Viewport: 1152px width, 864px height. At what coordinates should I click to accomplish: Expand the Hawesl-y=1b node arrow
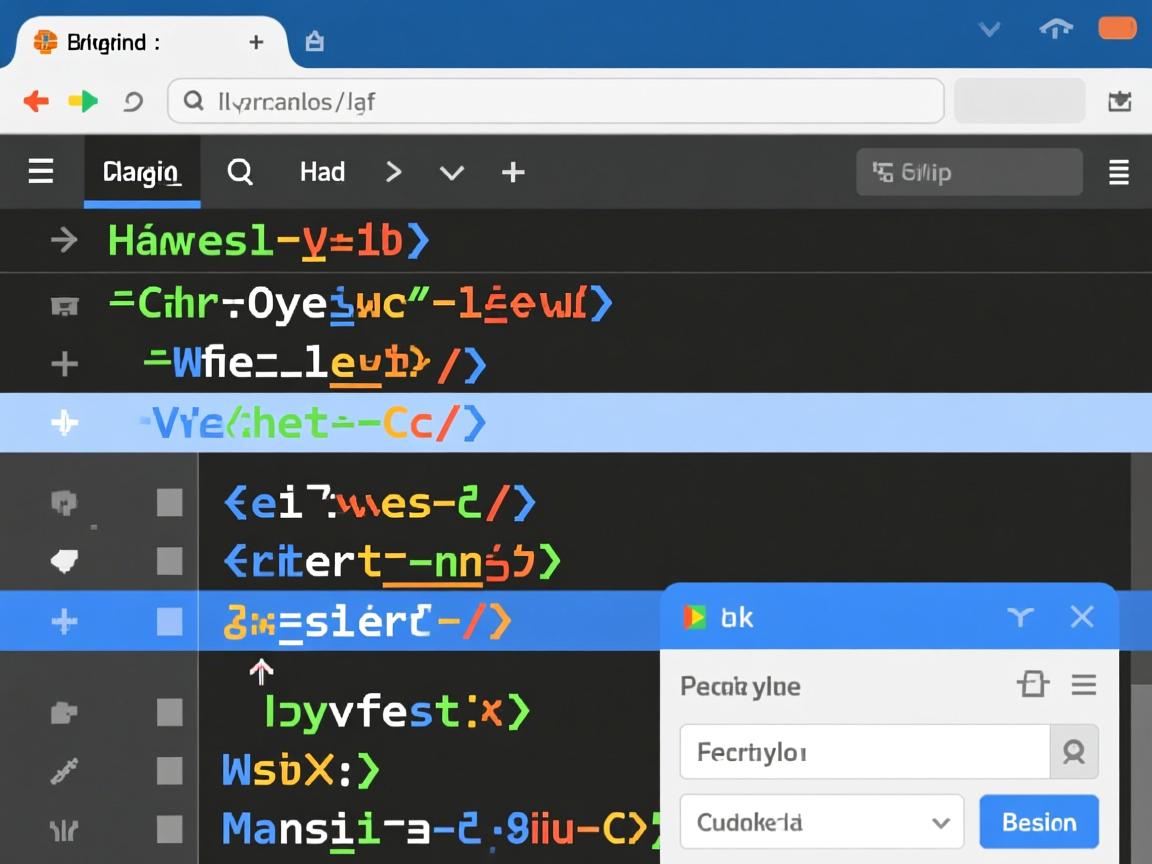pyautogui.click(x=64, y=240)
